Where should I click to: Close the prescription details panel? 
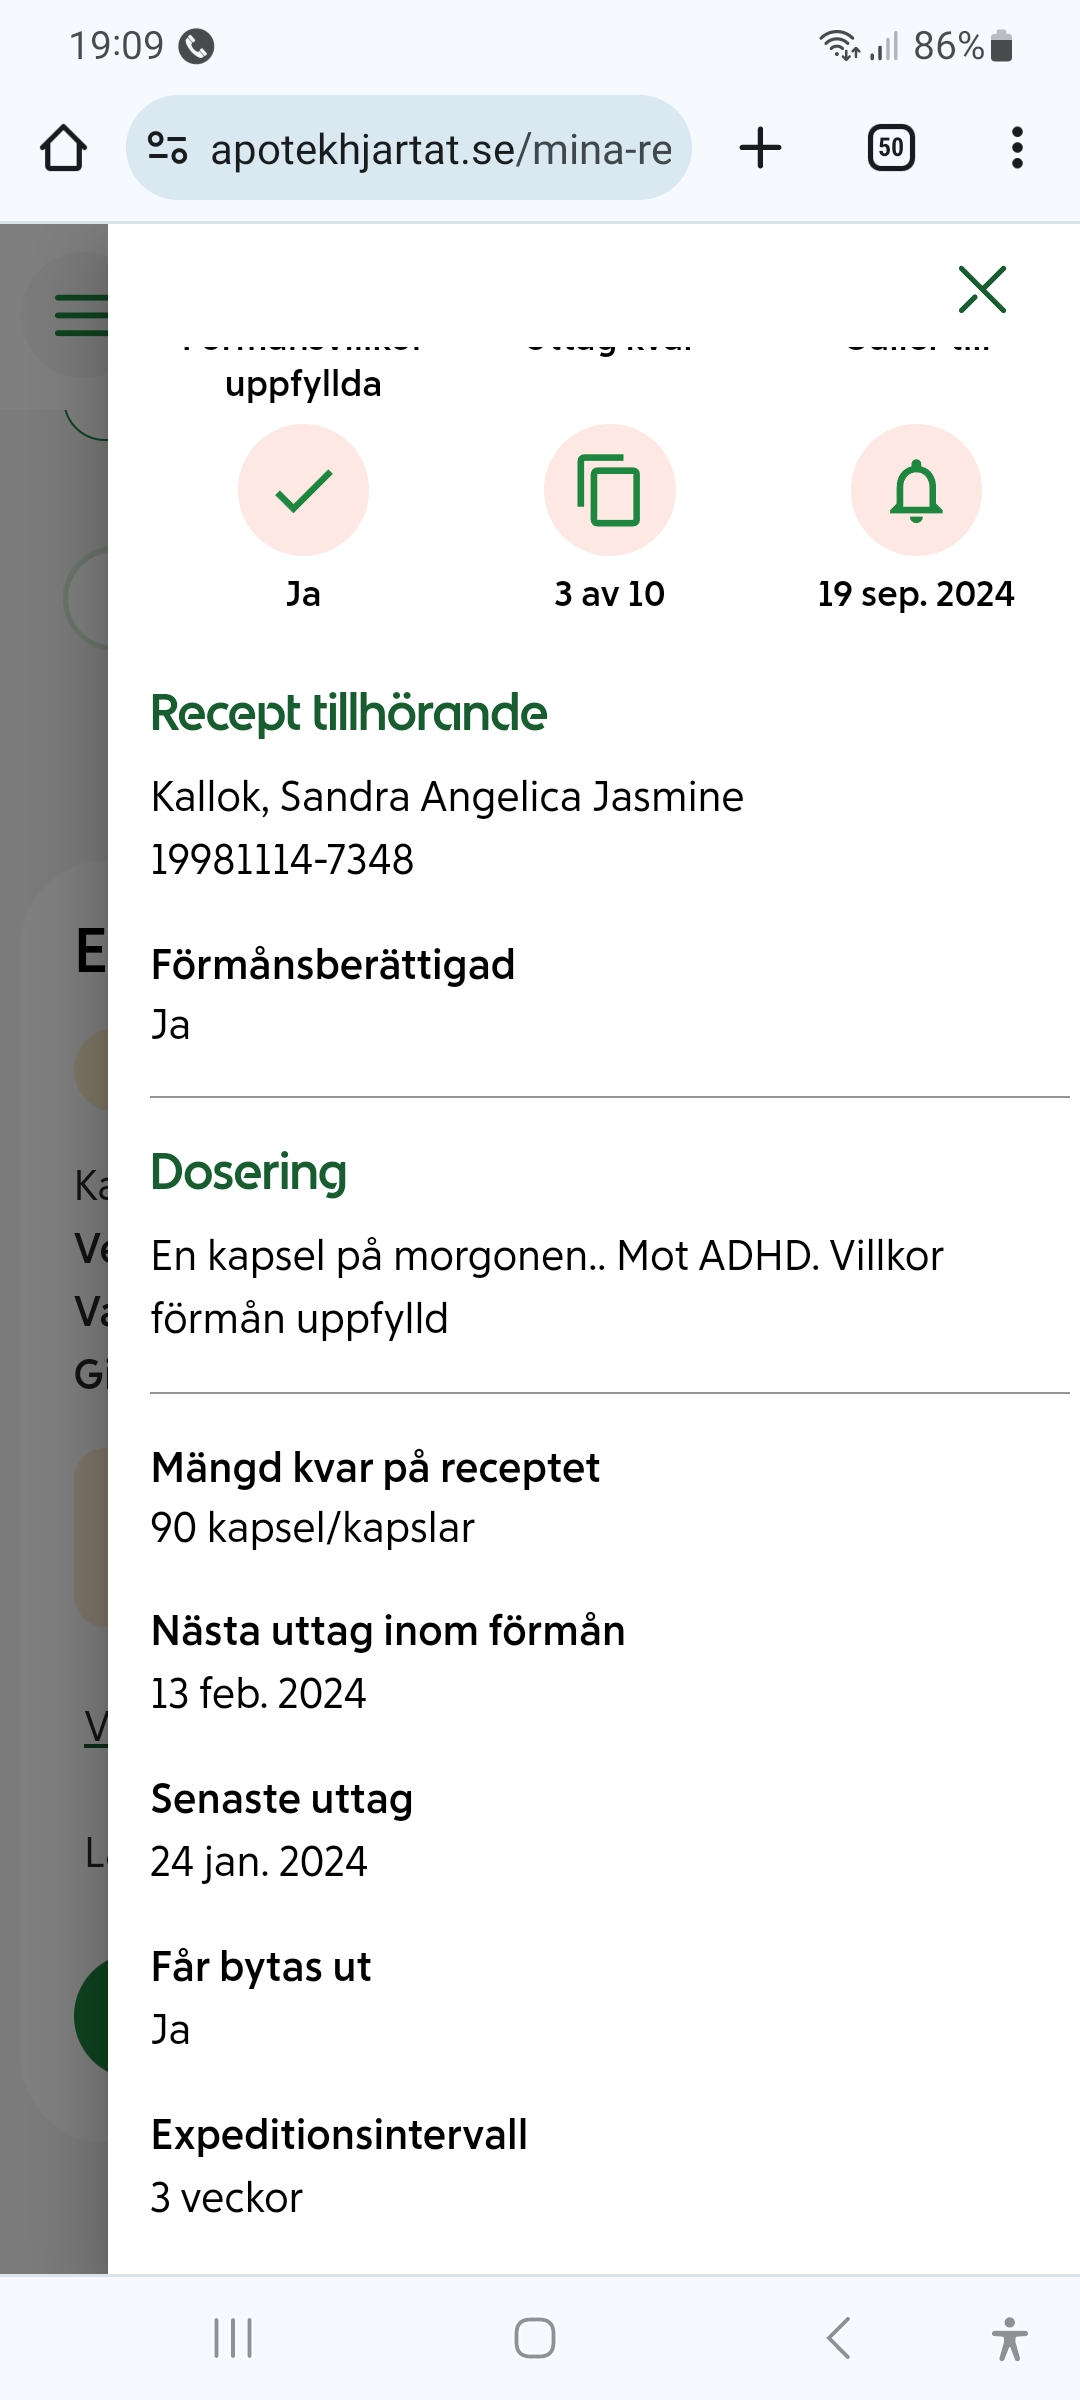tap(981, 290)
